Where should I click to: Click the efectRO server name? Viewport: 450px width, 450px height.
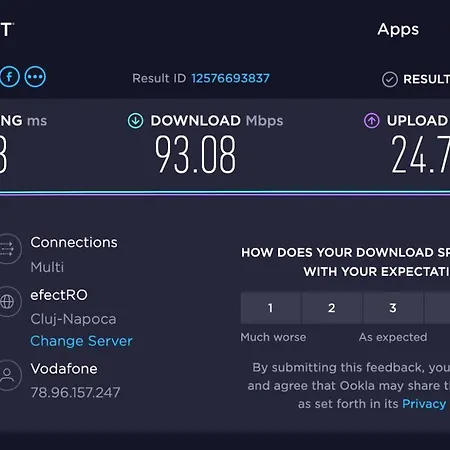pos(59,295)
